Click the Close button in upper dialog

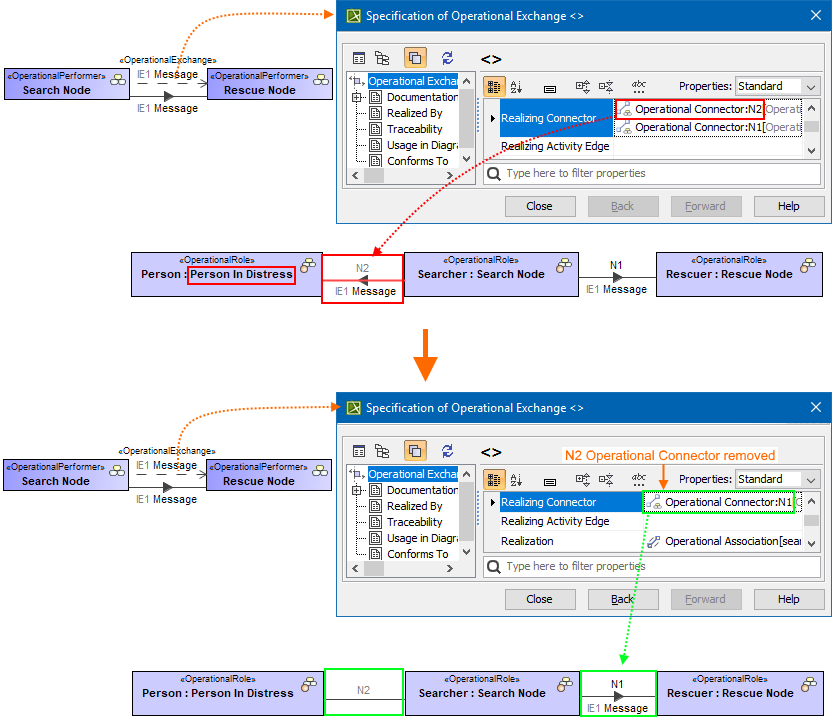pos(539,206)
